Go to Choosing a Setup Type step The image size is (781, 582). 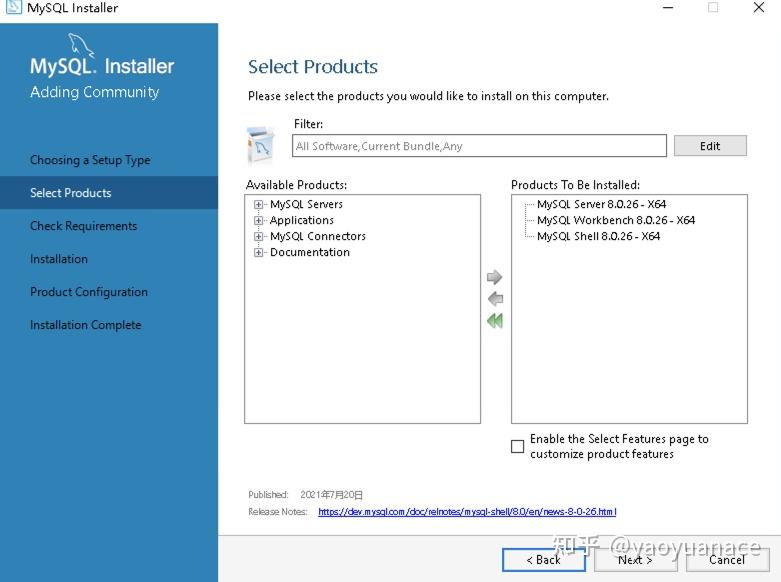click(90, 160)
